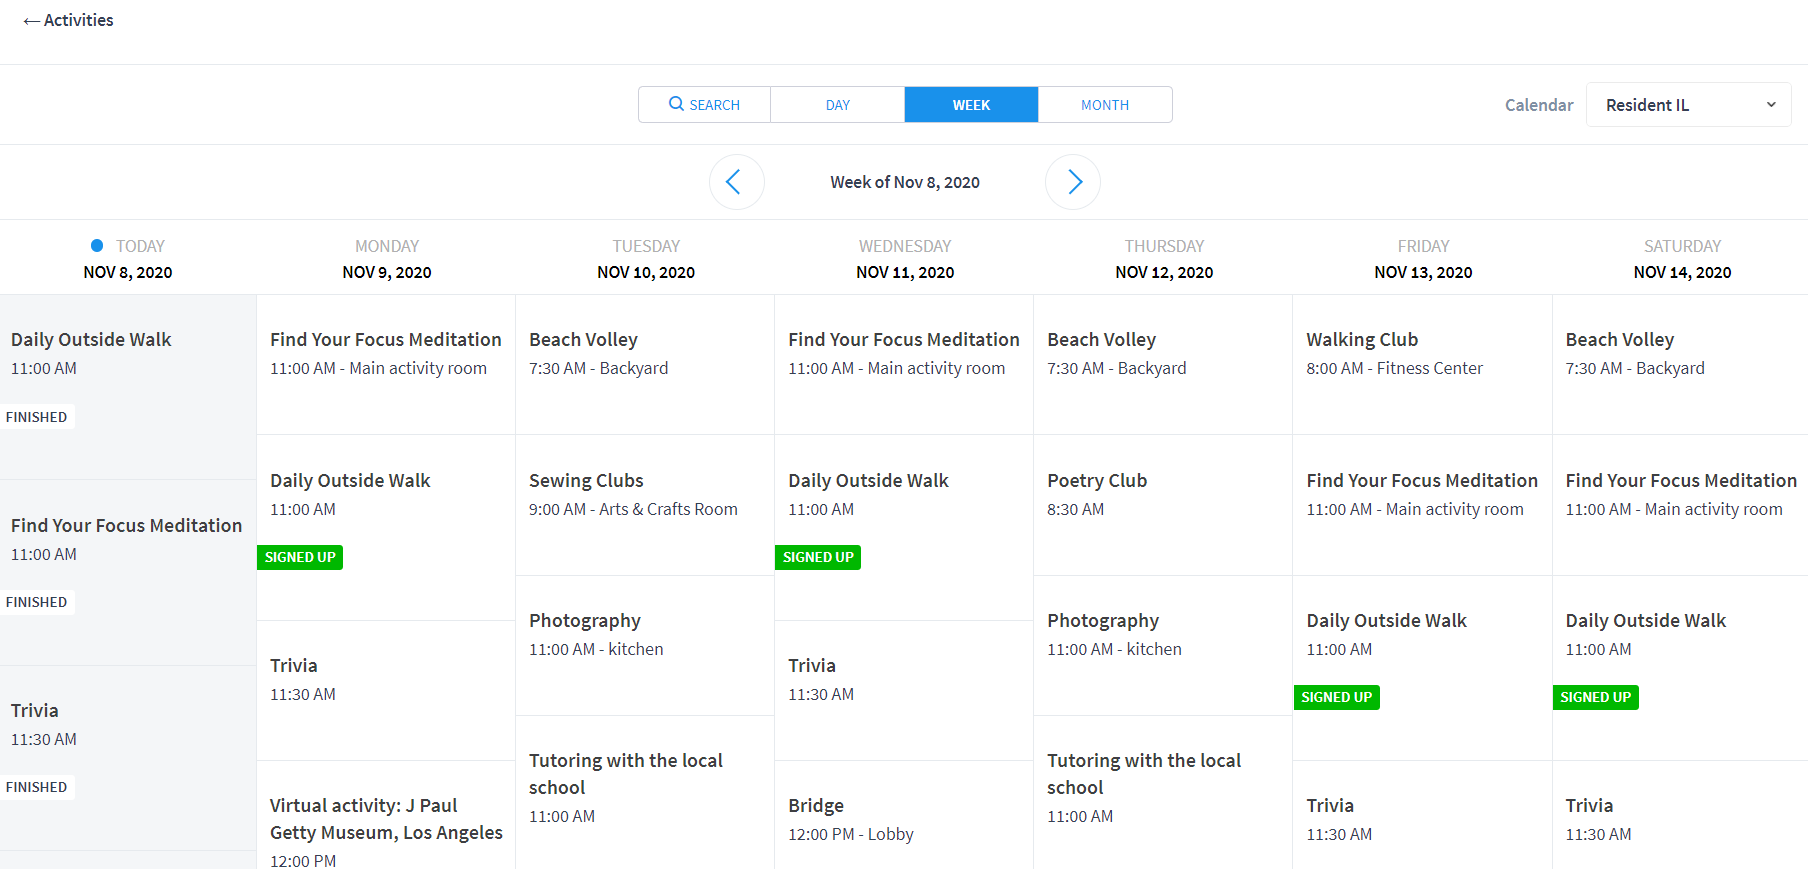This screenshot has width=1808, height=869.
Task: Open Wednesday's Trivia activity
Action: click(904, 691)
